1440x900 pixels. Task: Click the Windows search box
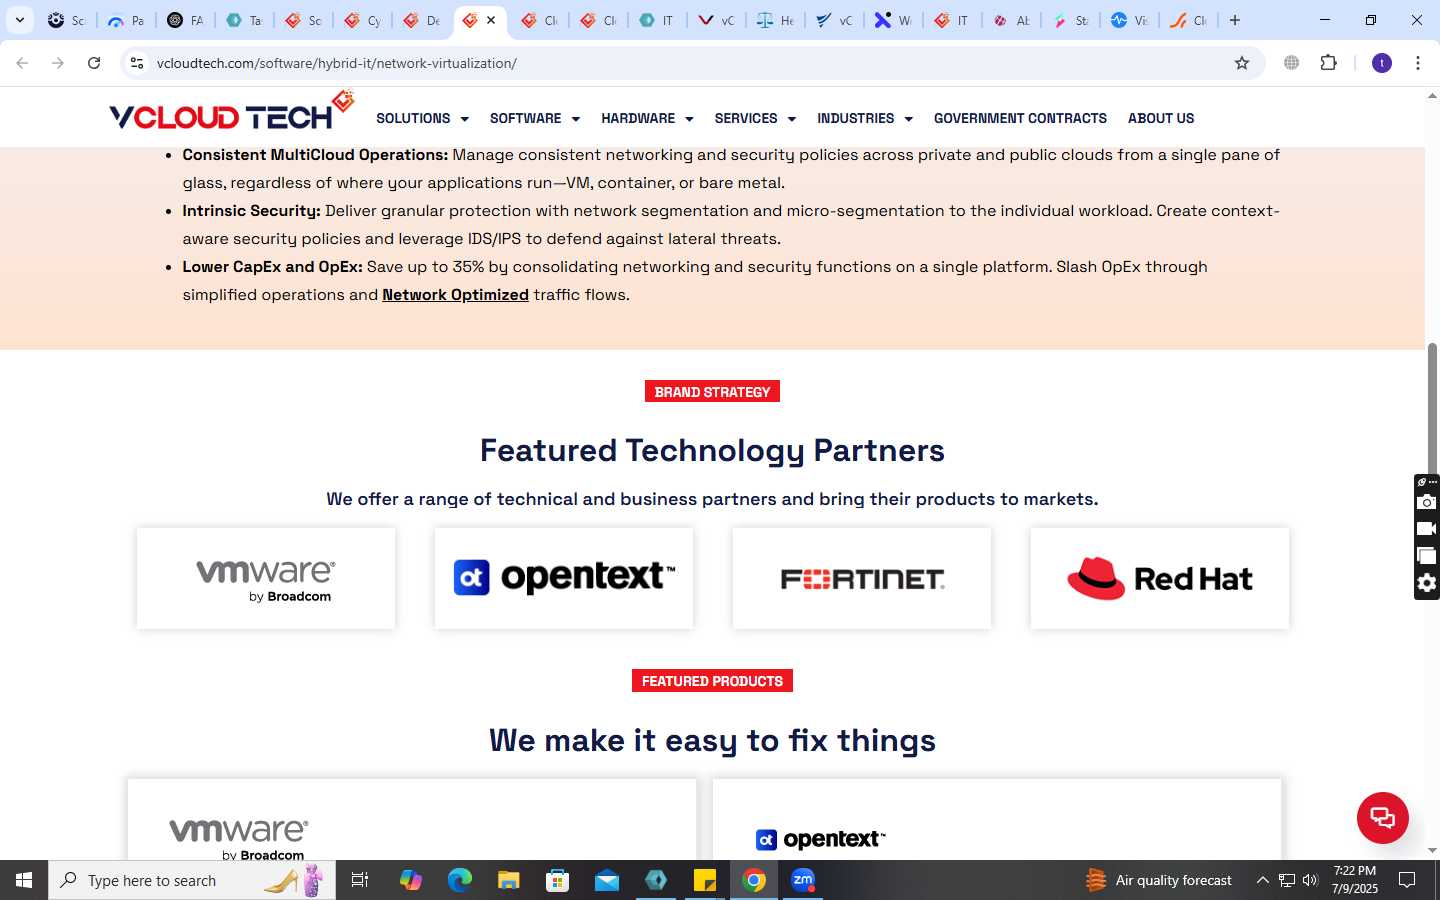coord(192,880)
